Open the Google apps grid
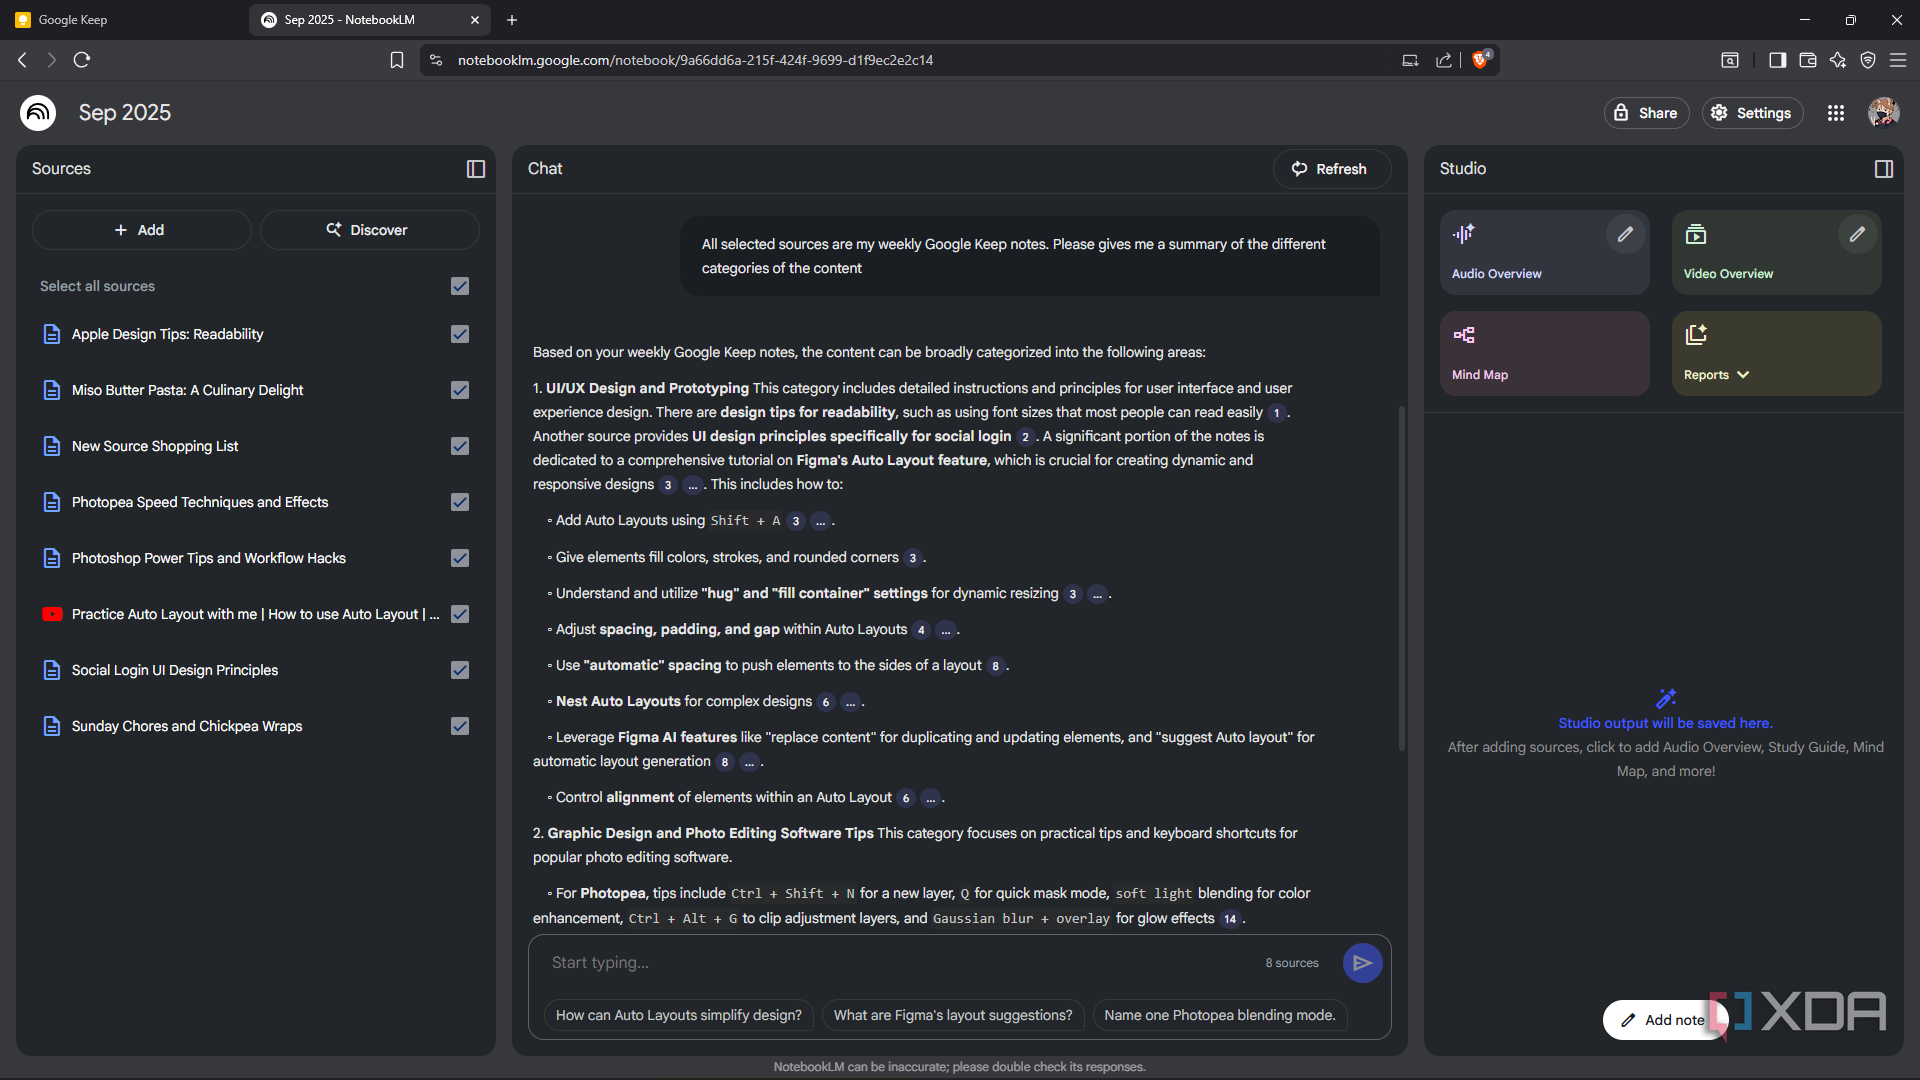 (x=1836, y=113)
